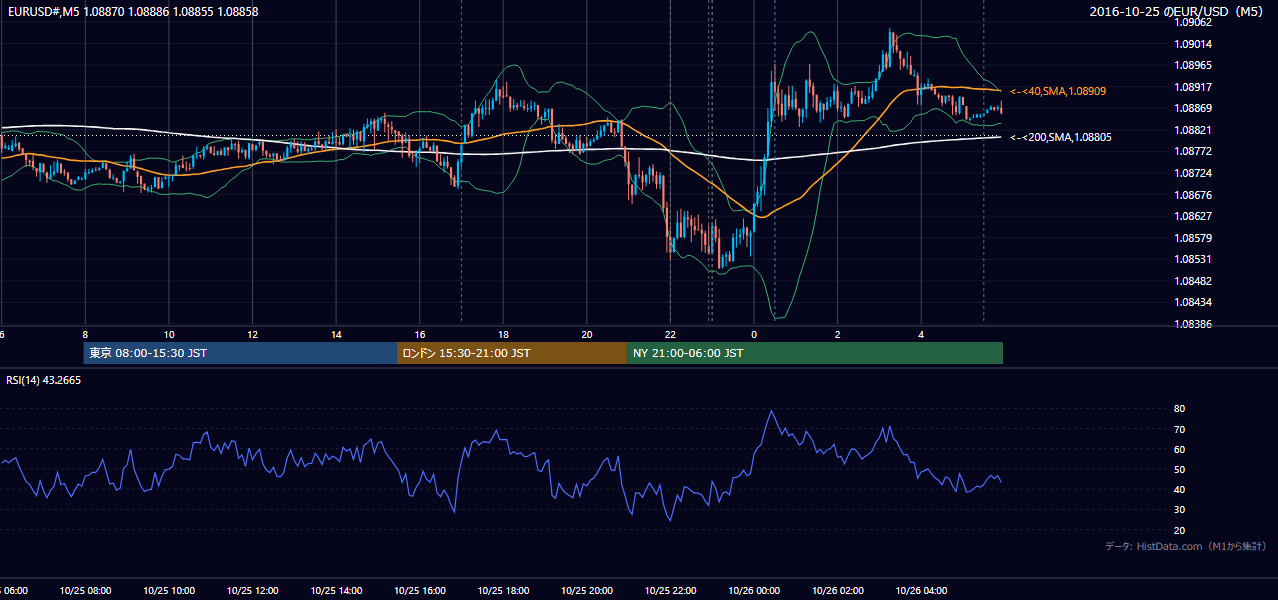Open the HistData.com data source credit

1186,546
